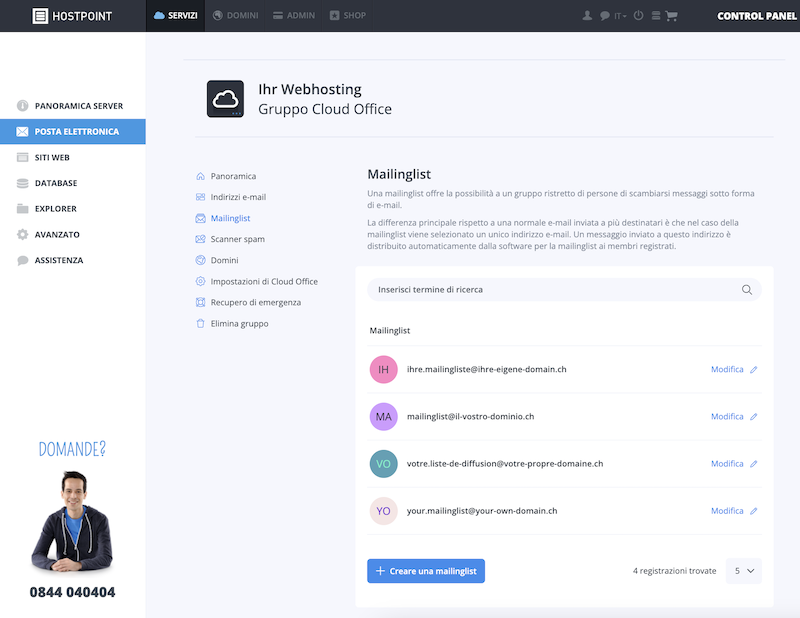
Task: Click the server stack icon in top bar
Action: (x=656, y=16)
